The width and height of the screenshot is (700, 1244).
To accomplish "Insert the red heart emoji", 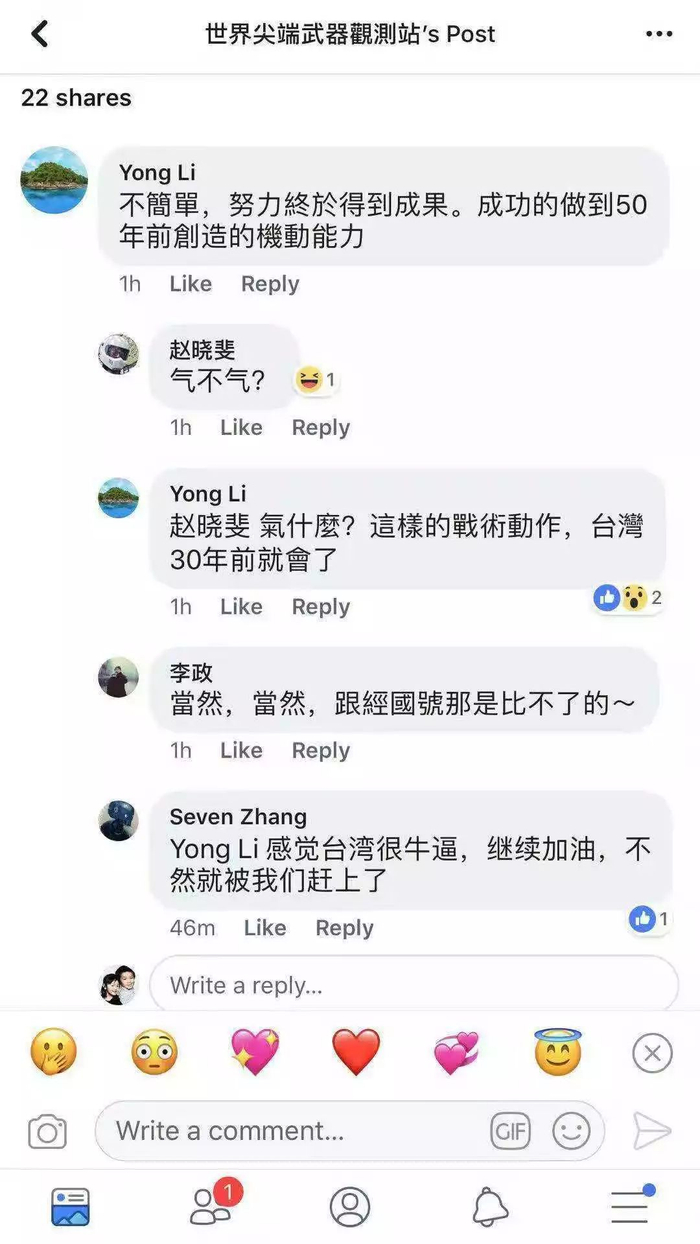I will coord(356,1053).
